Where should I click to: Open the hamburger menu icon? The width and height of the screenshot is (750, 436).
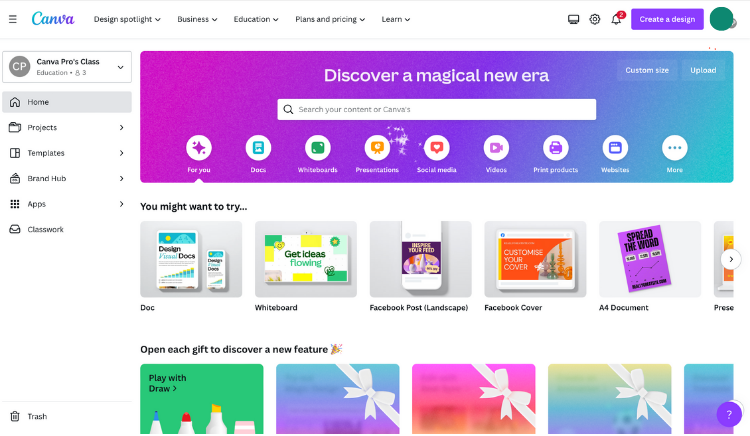click(x=13, y=19)
